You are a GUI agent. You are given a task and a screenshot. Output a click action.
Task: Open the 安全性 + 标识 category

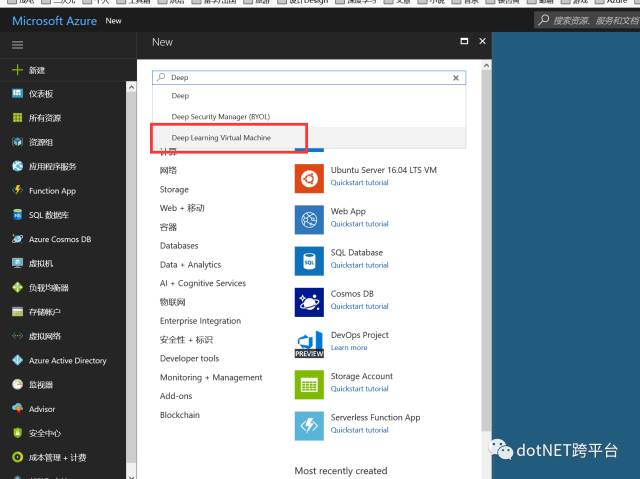point(187,340)
